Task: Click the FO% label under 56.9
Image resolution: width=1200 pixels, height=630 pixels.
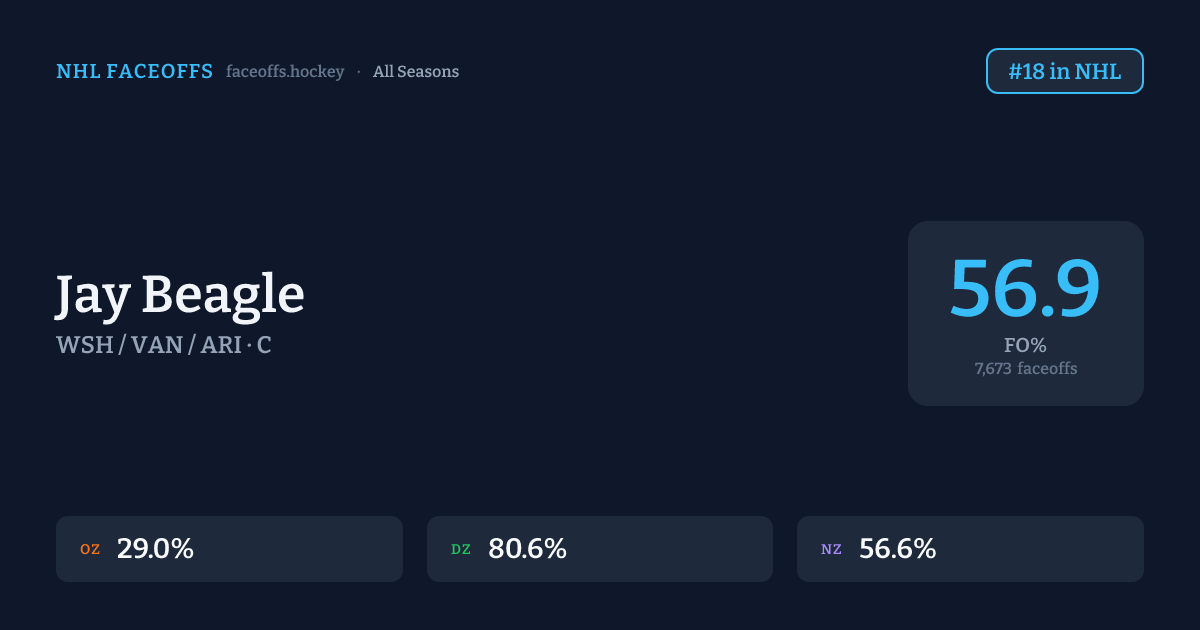Action: [1025, 345]
